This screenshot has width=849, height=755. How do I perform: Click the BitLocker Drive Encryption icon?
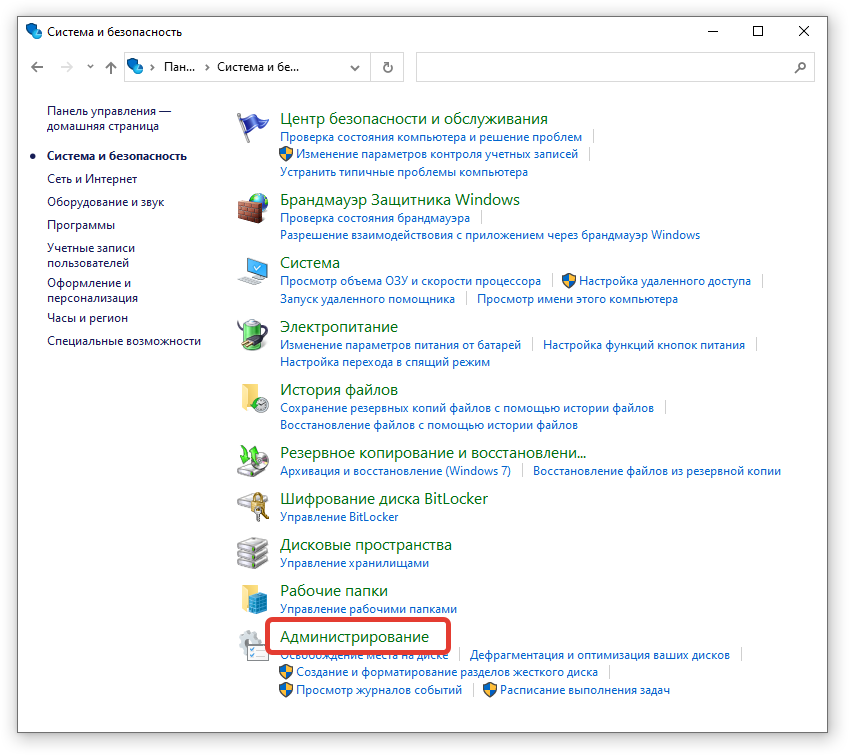(x=251, y=506)
